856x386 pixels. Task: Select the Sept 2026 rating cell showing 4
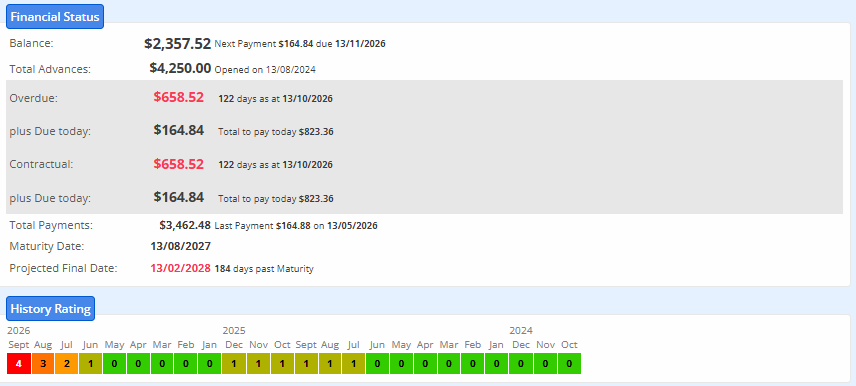[19, 364]
